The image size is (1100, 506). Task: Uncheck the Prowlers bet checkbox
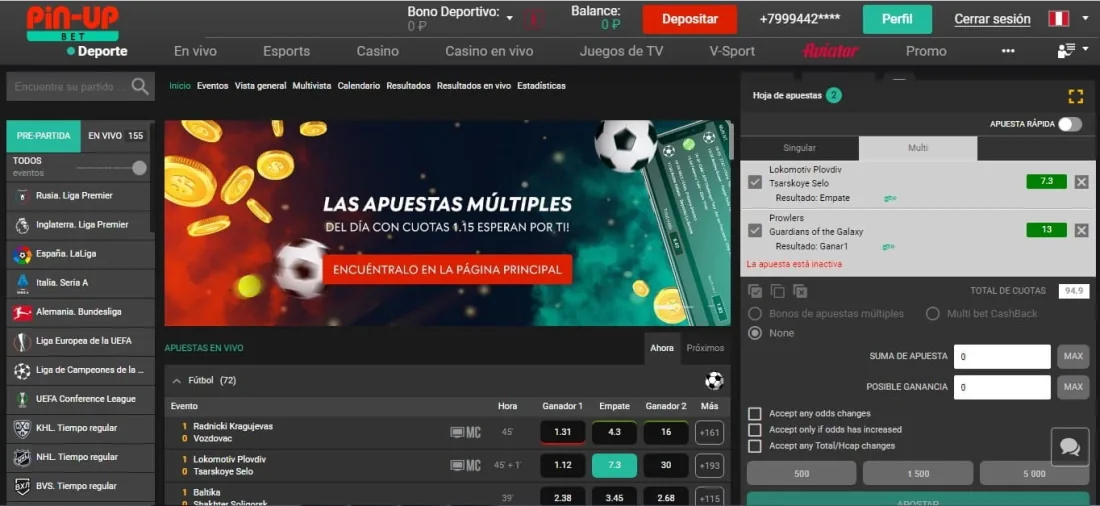tap(755, 231)
